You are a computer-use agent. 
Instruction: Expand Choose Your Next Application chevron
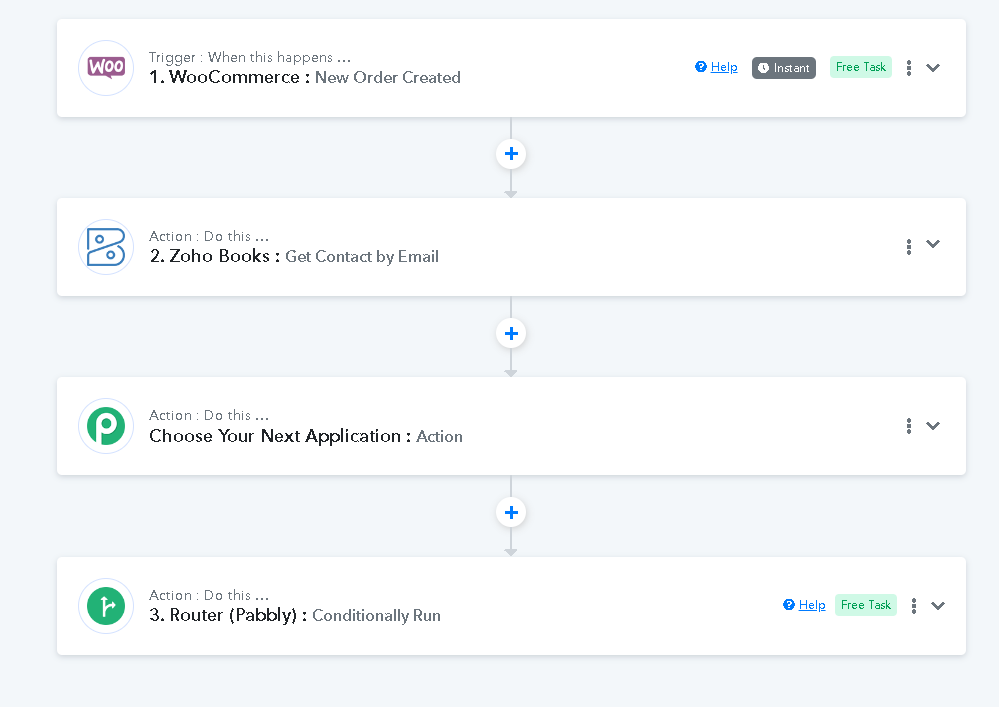coord(933,426)
